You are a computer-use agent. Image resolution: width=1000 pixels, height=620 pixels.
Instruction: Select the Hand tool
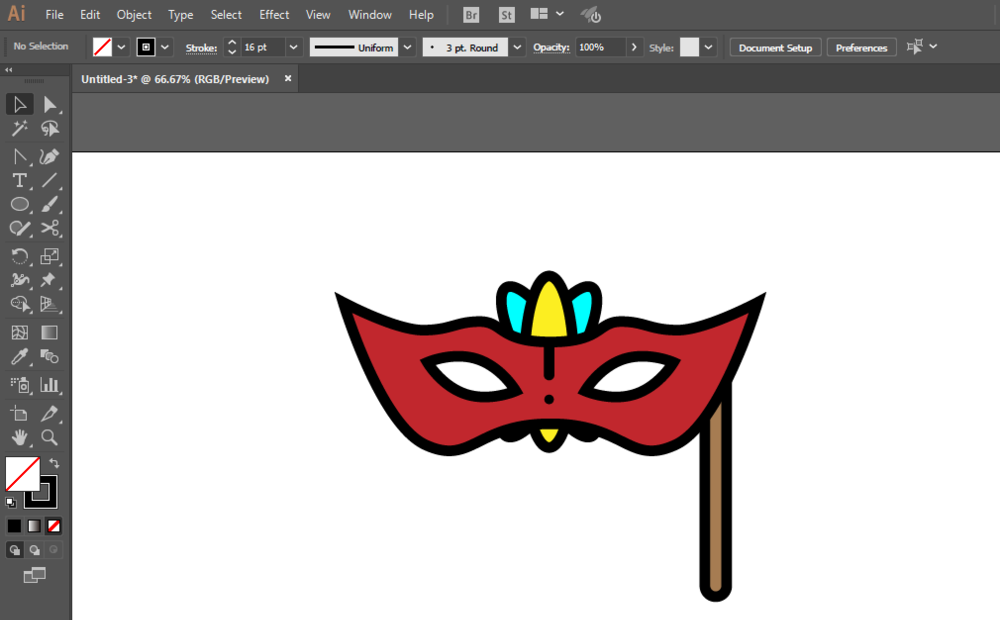(x=19, y=437)
